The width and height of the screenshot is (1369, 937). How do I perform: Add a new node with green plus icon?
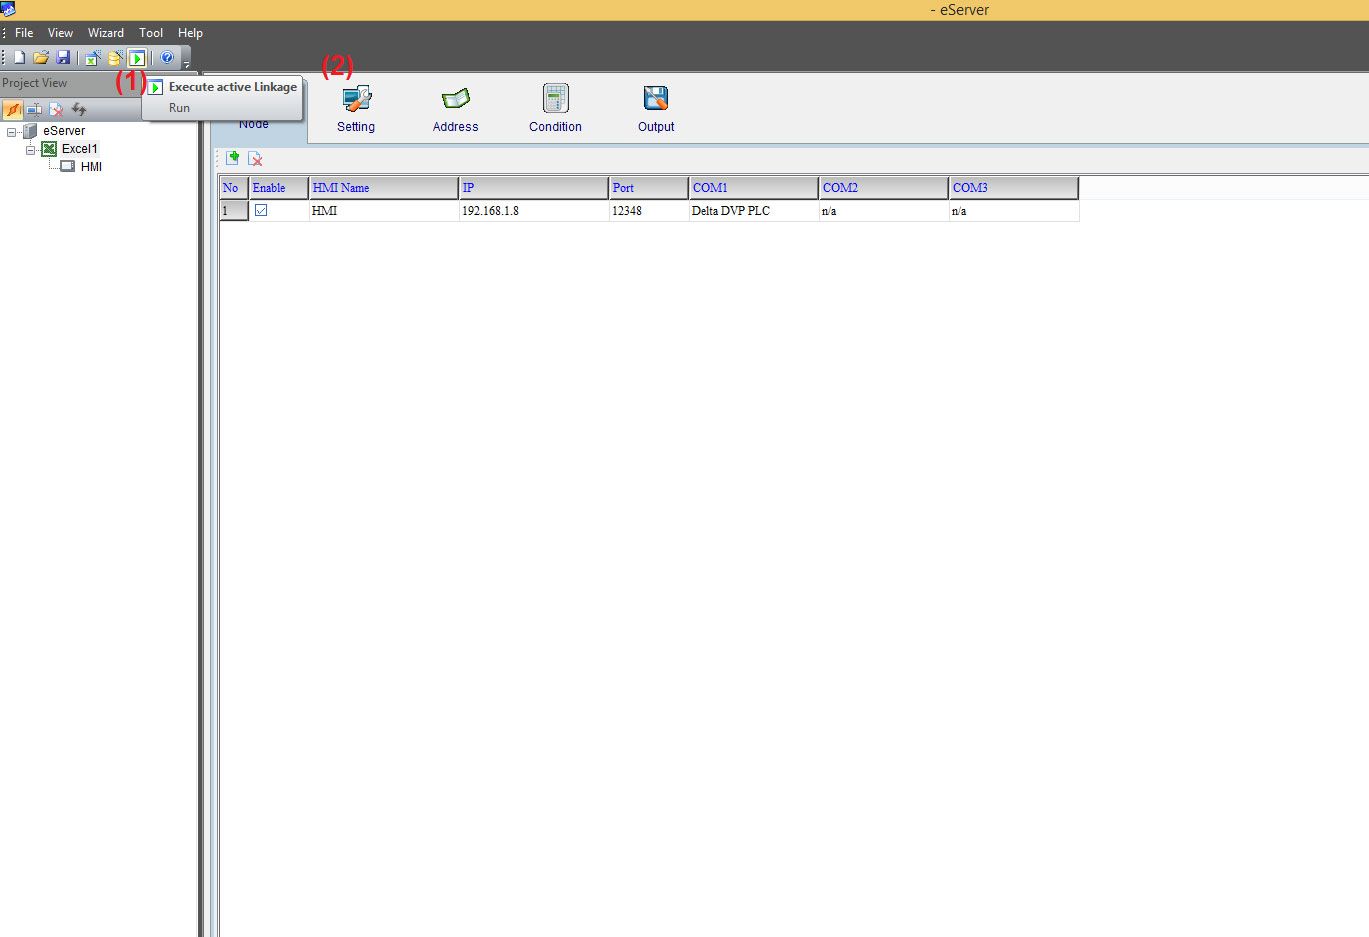click(232, 158)
